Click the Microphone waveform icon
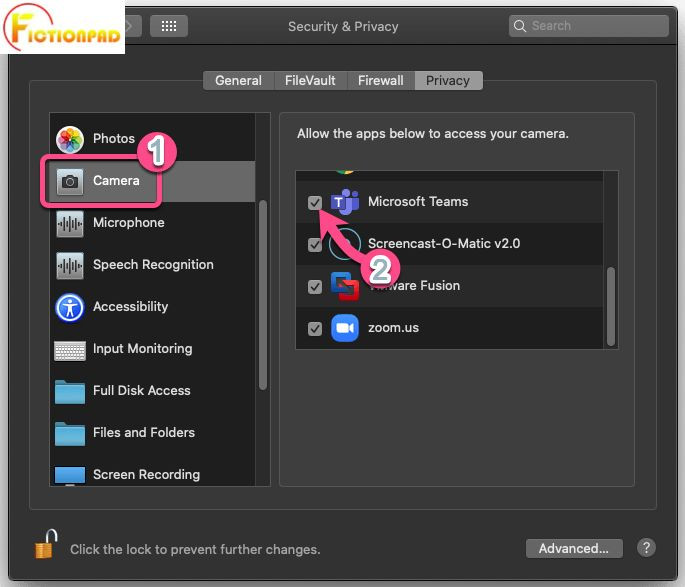This screenshot has width=685, height=587. (x=69, y=223)
